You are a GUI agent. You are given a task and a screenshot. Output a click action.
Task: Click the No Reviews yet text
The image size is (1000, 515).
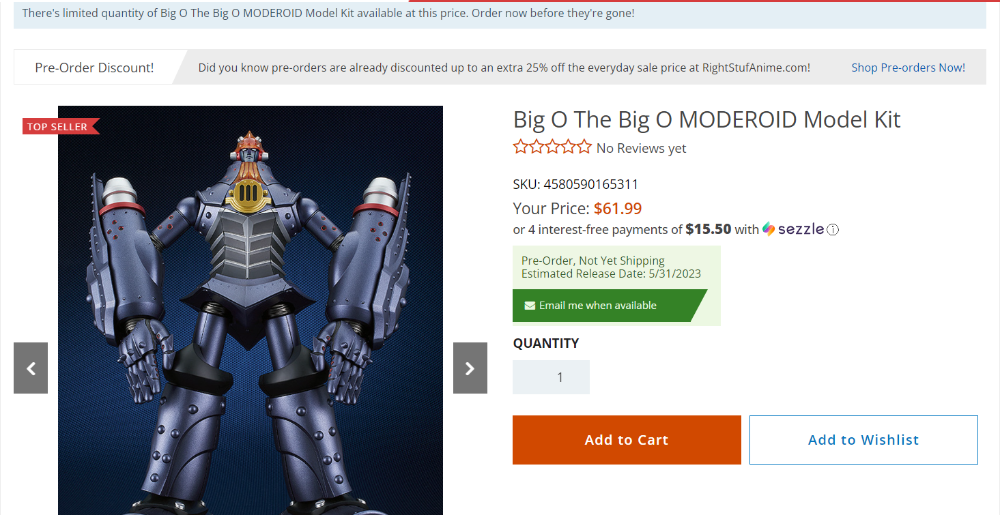(x=641, y=149)
